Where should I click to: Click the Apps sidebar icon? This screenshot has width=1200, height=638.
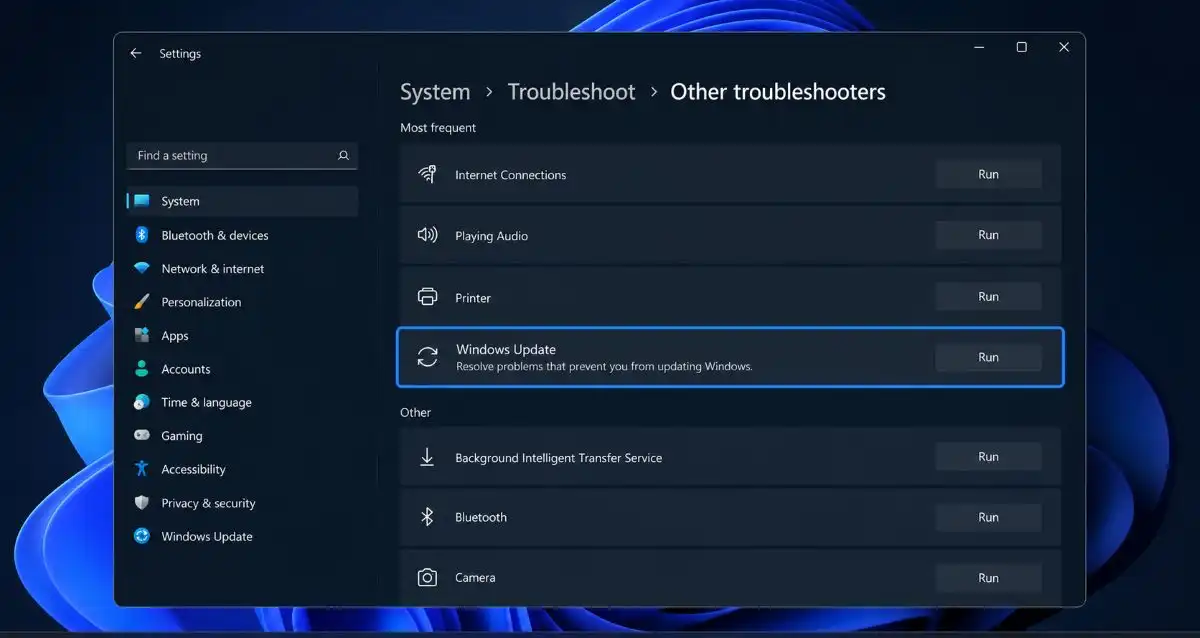[142, 336]
